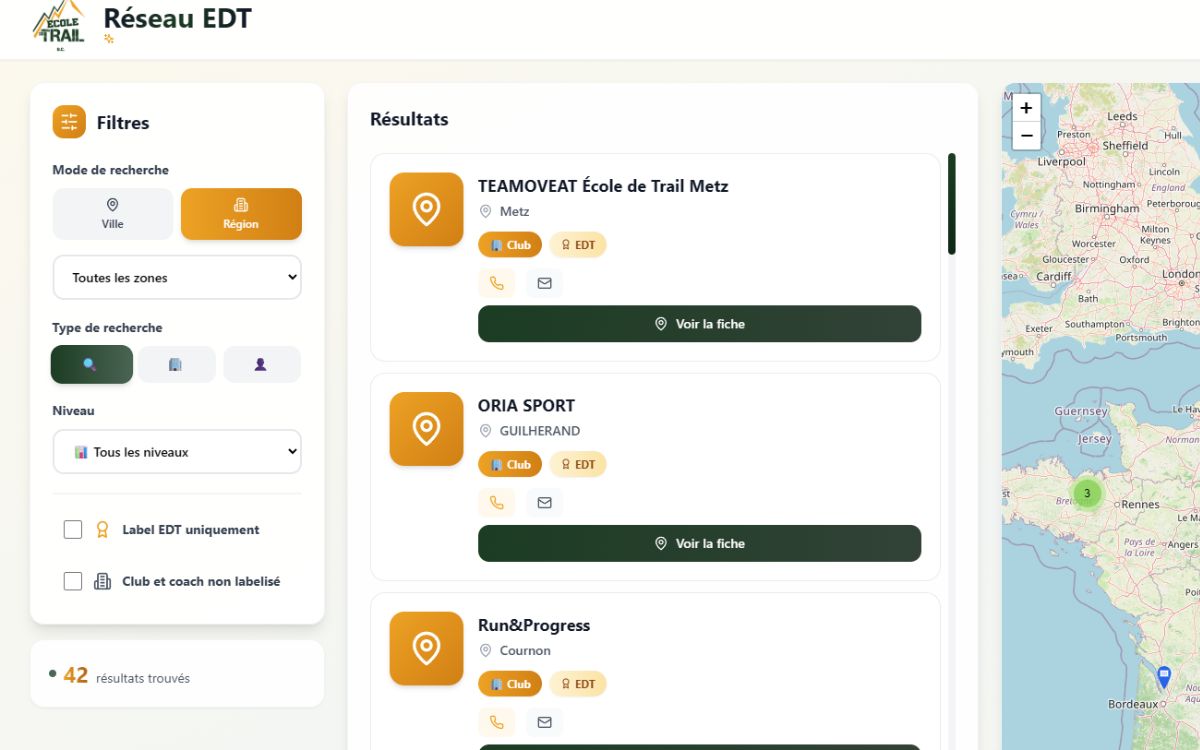1200x750 pixels.
Task: Select the coach person search type icon
Action: [x=261, y=365]
